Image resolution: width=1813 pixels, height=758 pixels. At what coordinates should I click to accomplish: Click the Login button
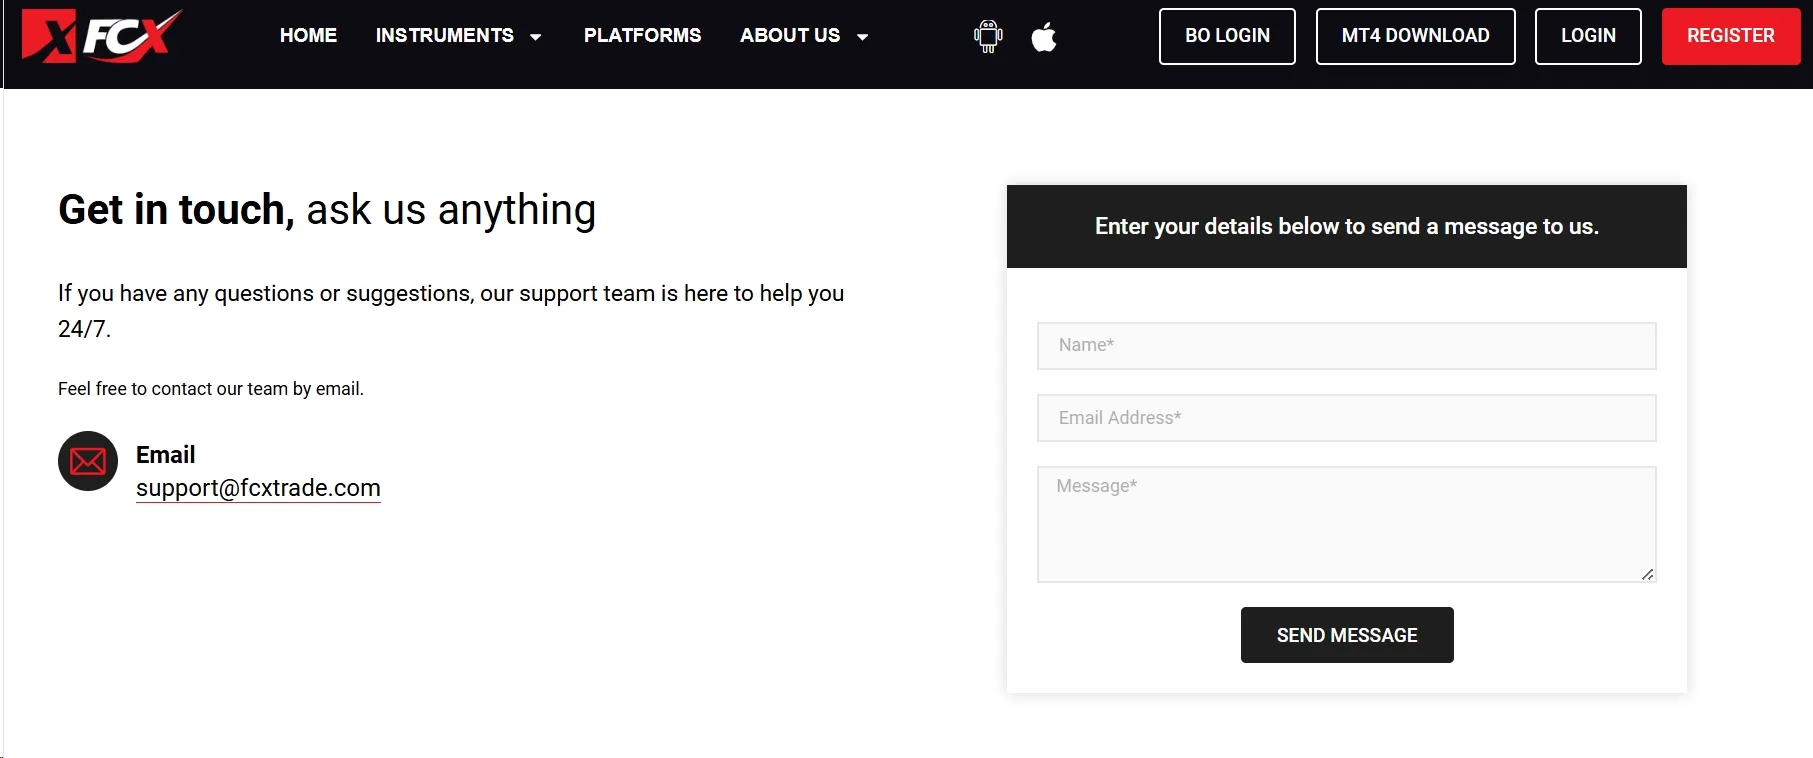coord(1588,36)
